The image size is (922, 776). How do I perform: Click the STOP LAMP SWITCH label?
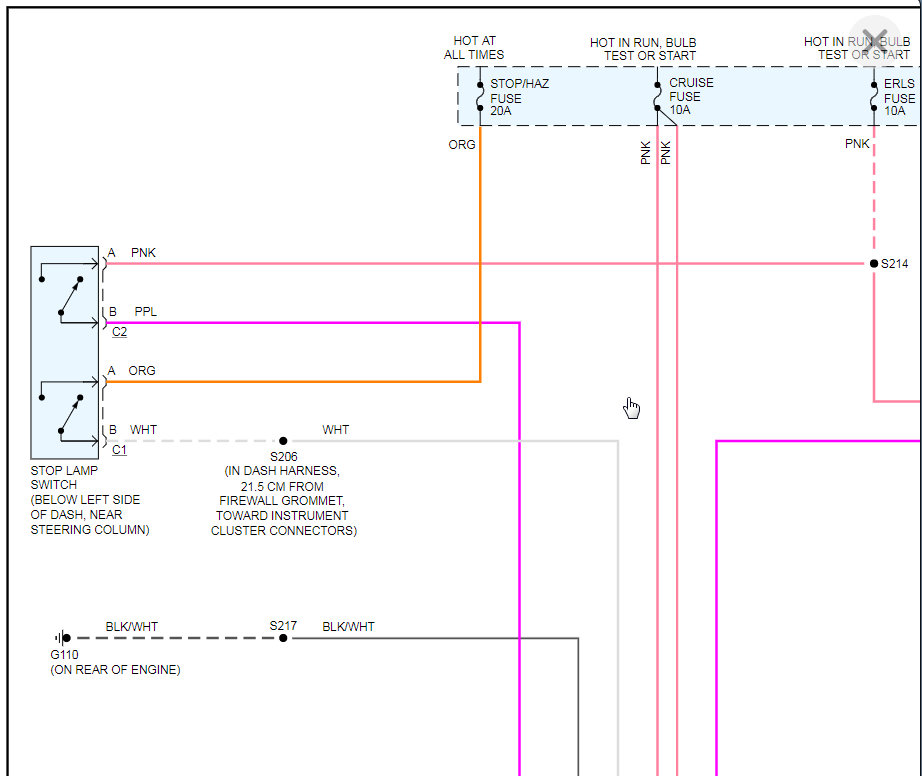[x=64, y=477]
